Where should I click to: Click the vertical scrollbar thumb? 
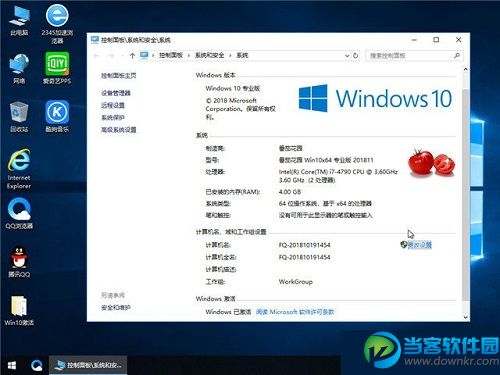pyautogui.click(x=466, y=195)
